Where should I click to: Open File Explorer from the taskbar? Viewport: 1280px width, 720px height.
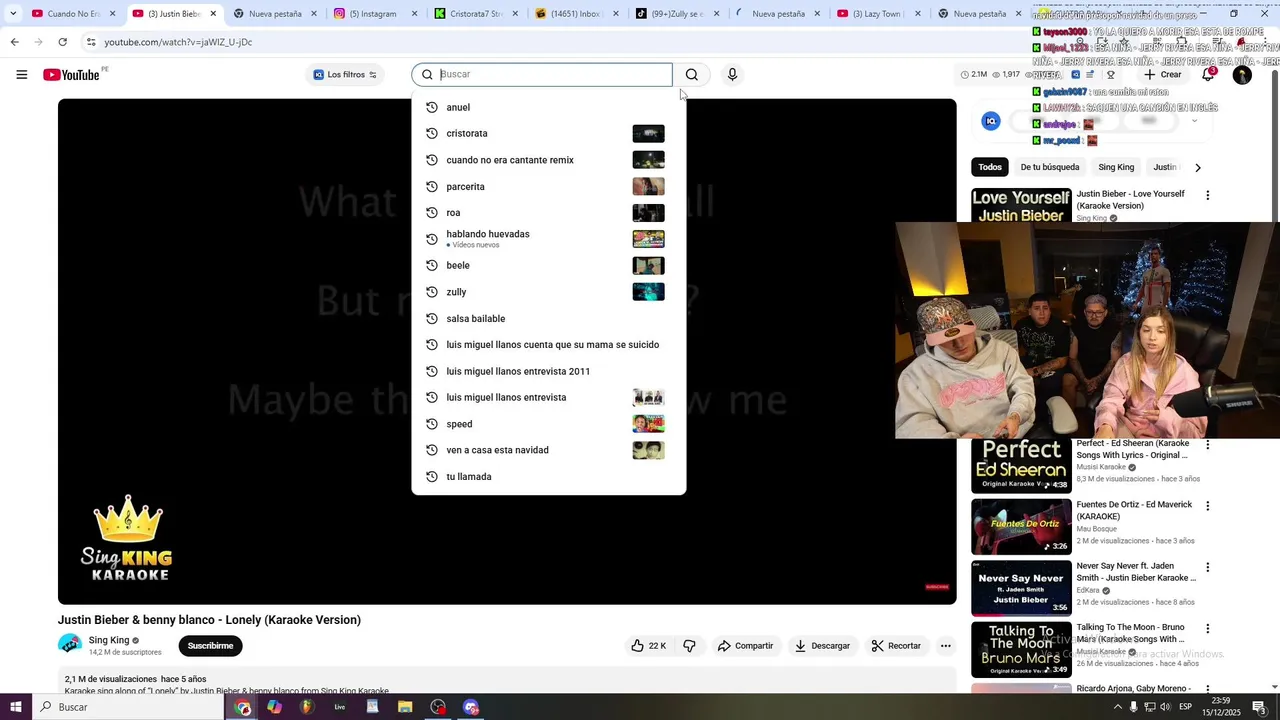(405, 707)
